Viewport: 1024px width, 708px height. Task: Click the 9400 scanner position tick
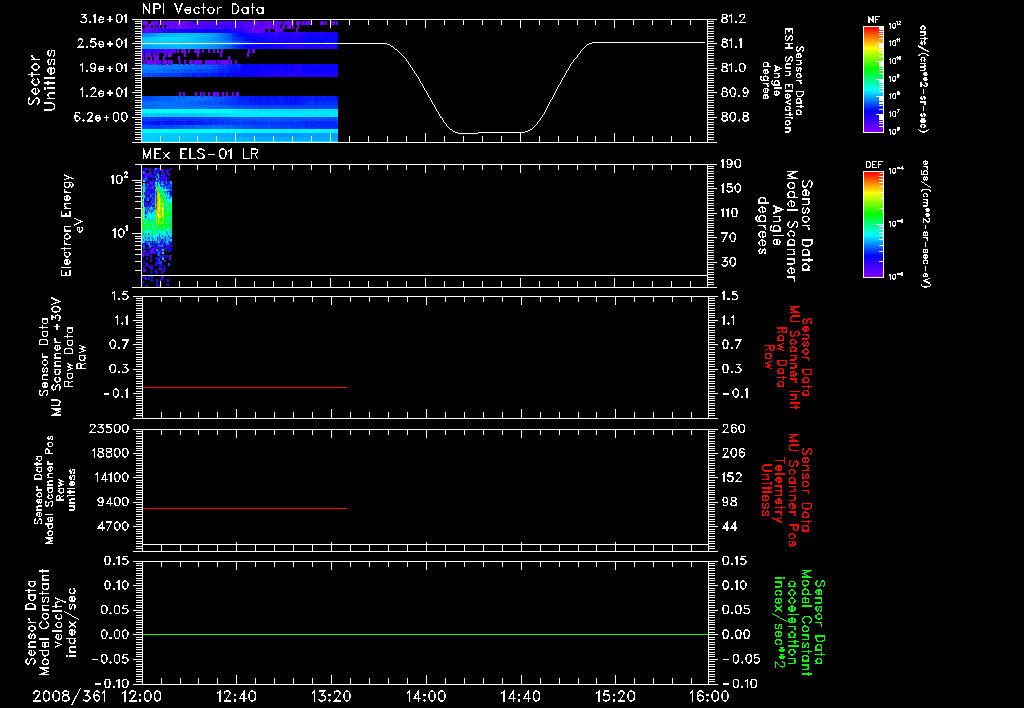[113, 502]
